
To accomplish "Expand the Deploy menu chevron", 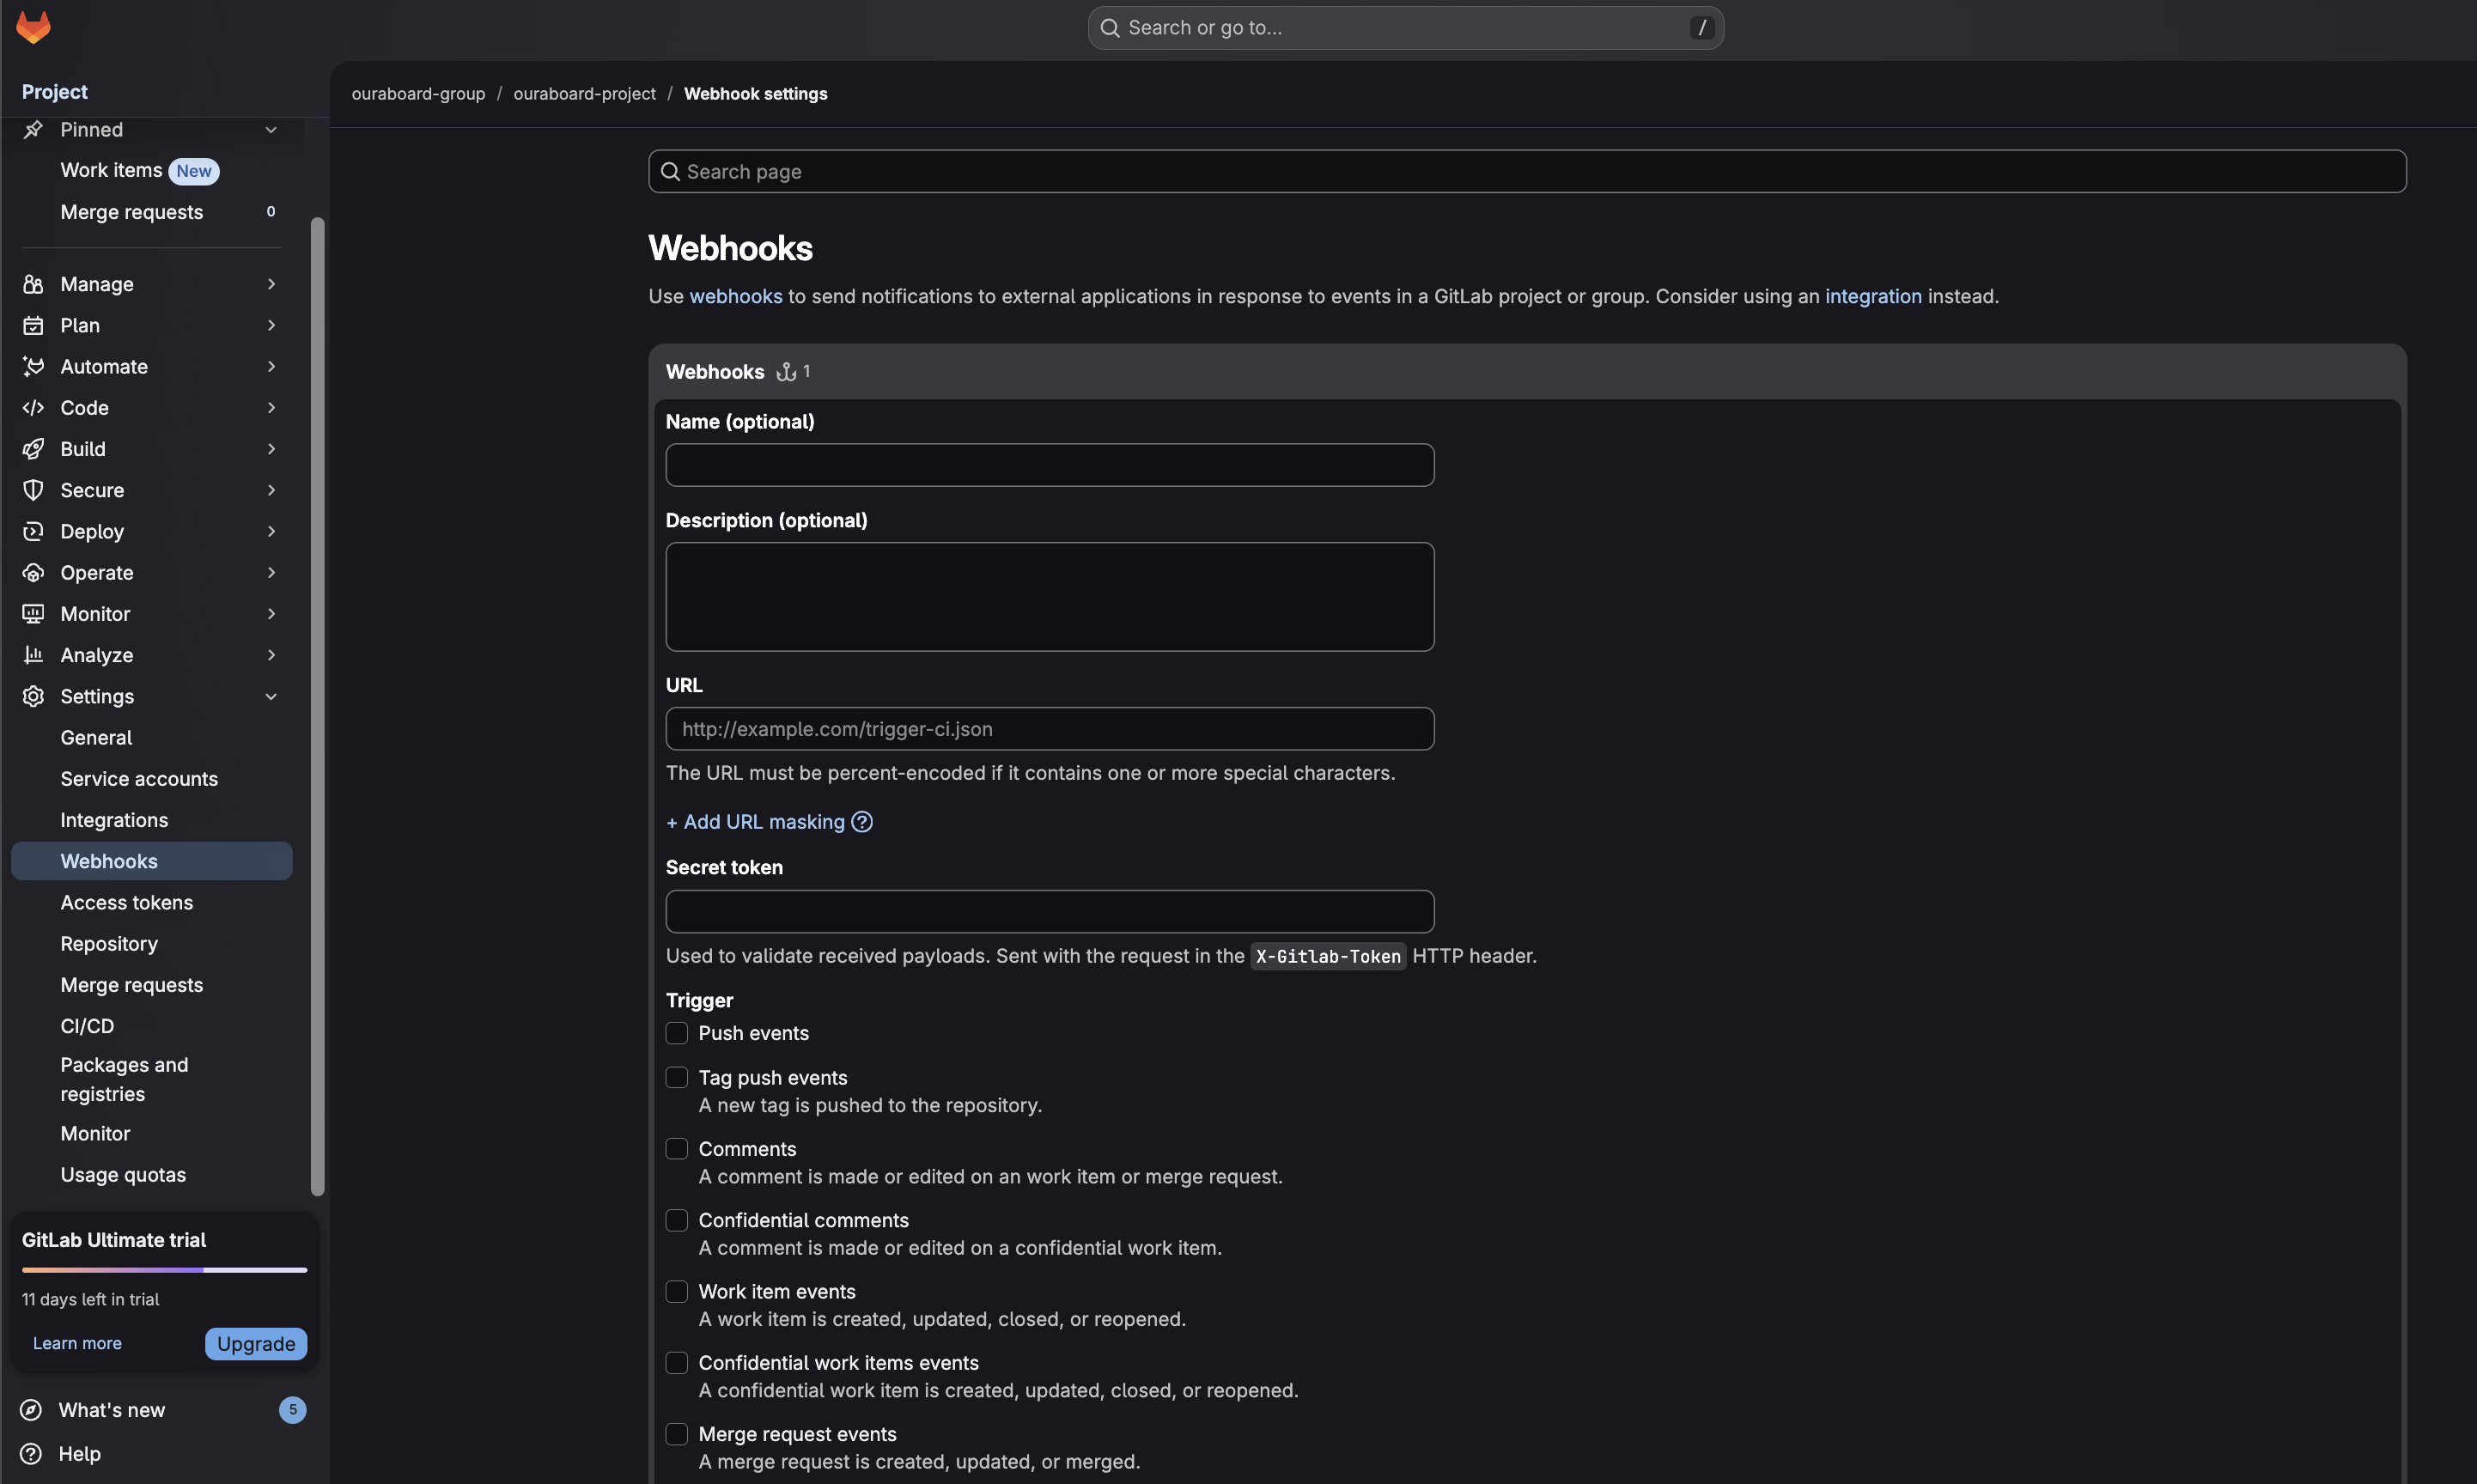I will pyautogui.click(x=270, y=531).
